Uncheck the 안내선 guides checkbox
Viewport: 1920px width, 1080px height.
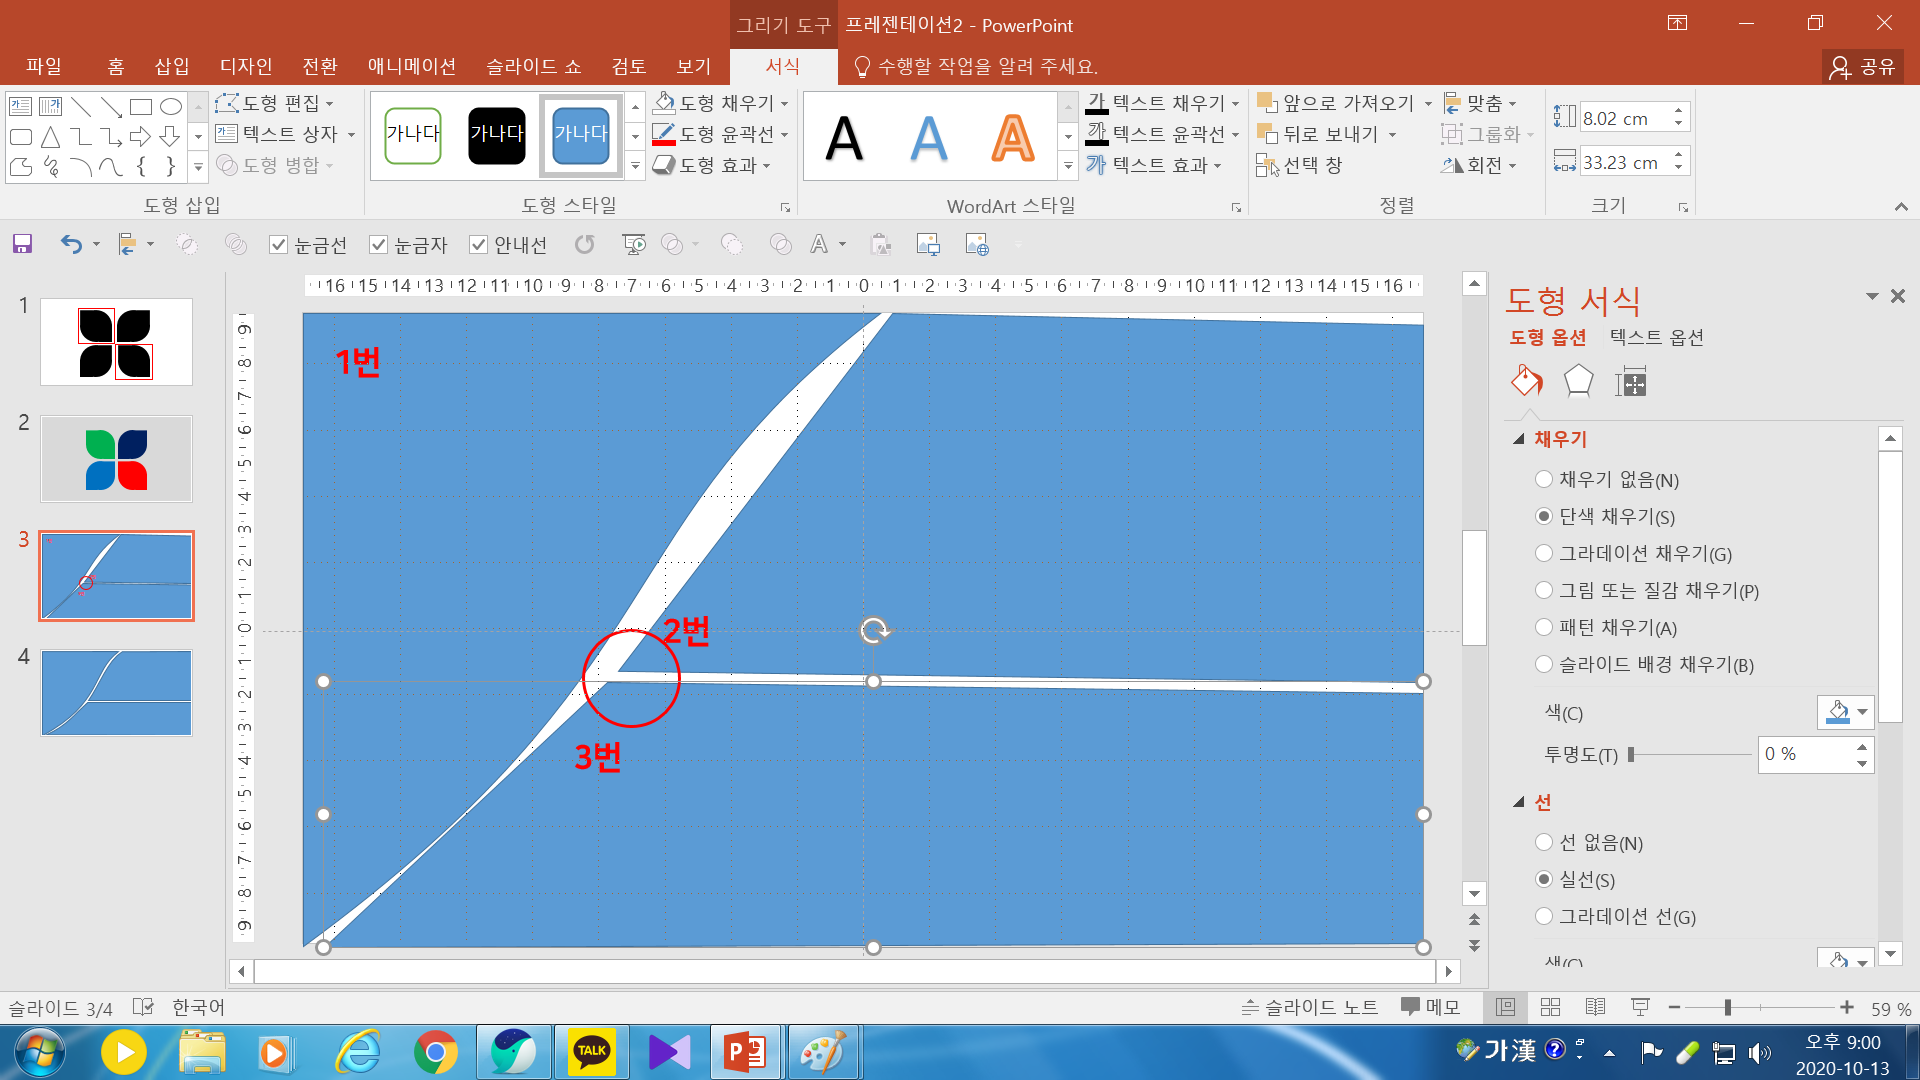pyautogui.click(x=479, y=245)
